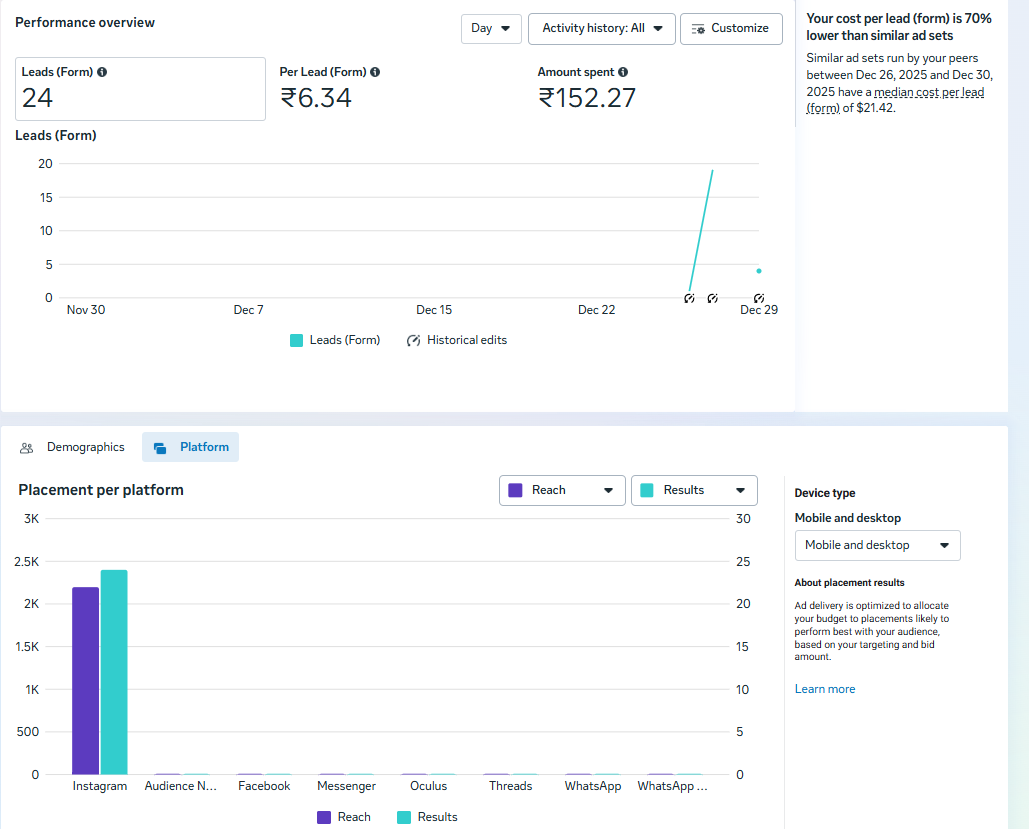Open the Reach metric dropdown

coord(561,490)
